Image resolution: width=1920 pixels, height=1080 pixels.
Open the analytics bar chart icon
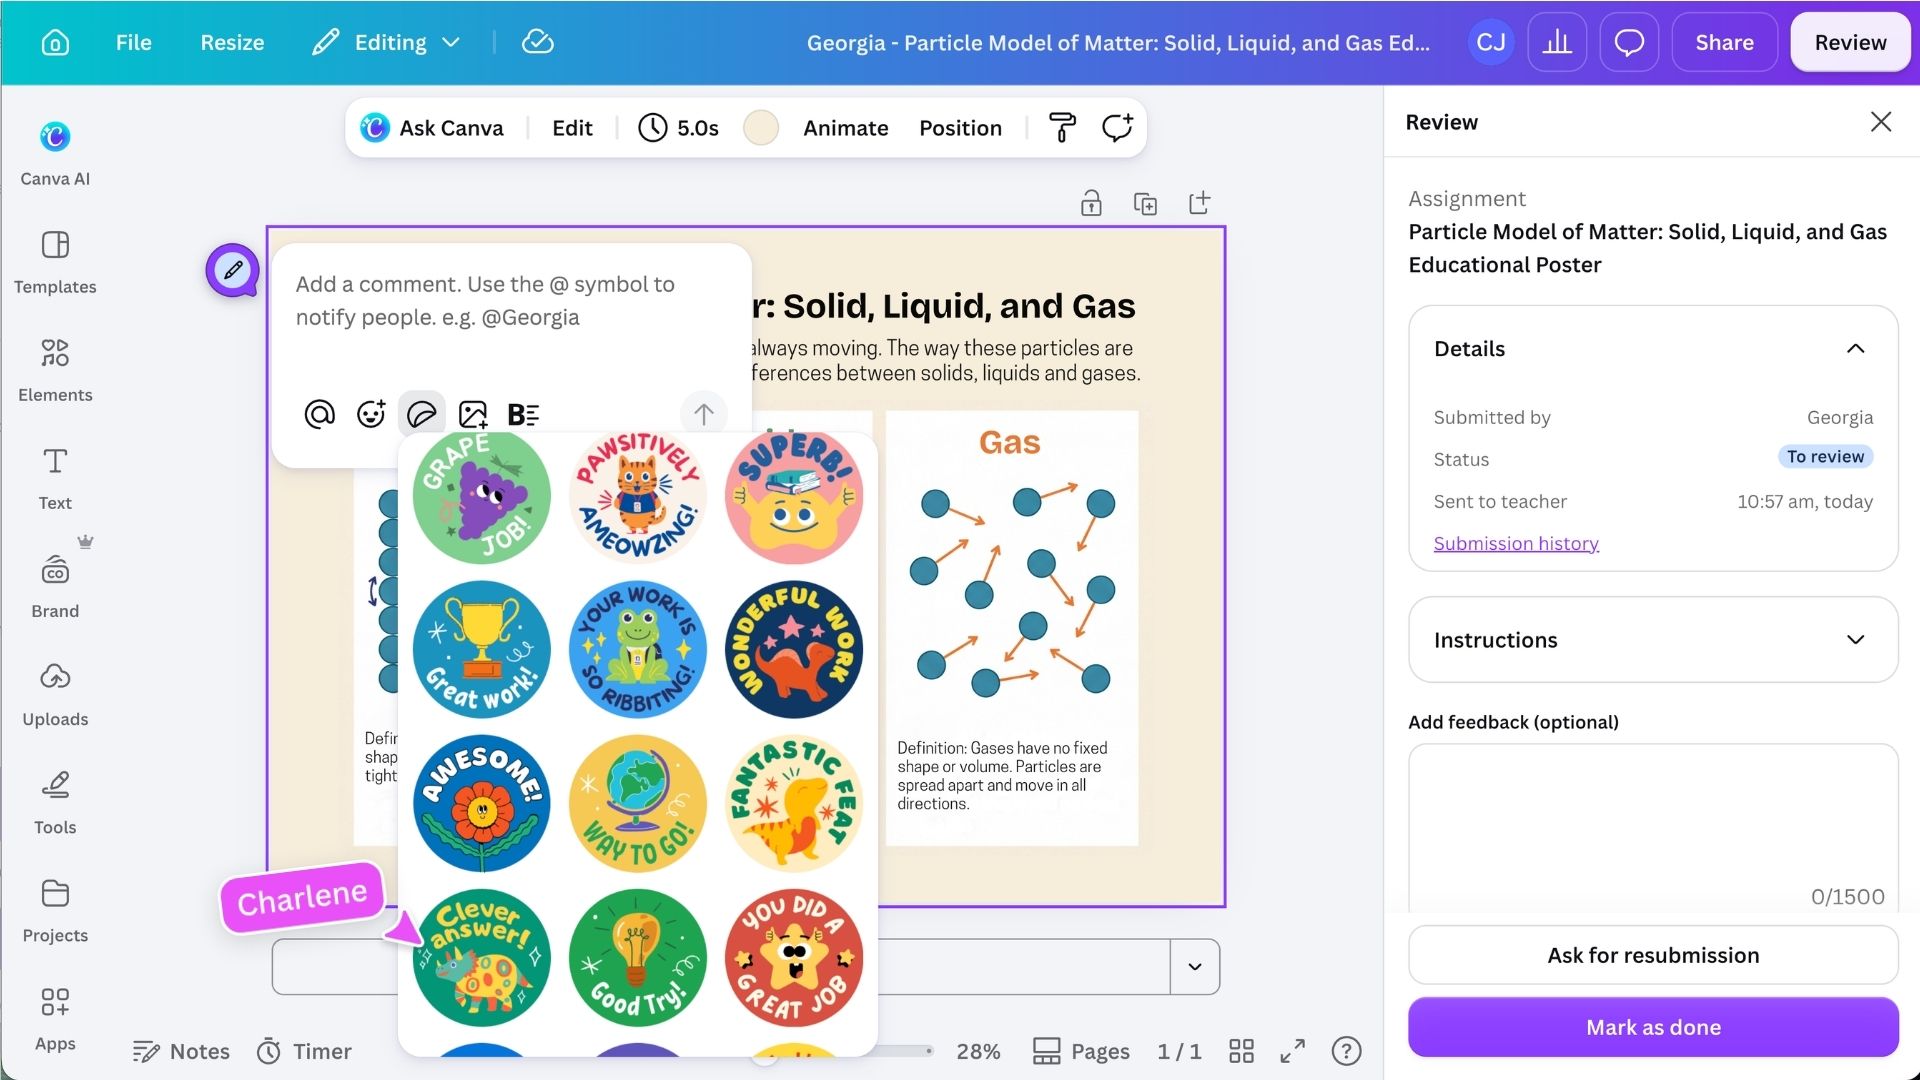pyautogui.click(x=1557, y=42)
